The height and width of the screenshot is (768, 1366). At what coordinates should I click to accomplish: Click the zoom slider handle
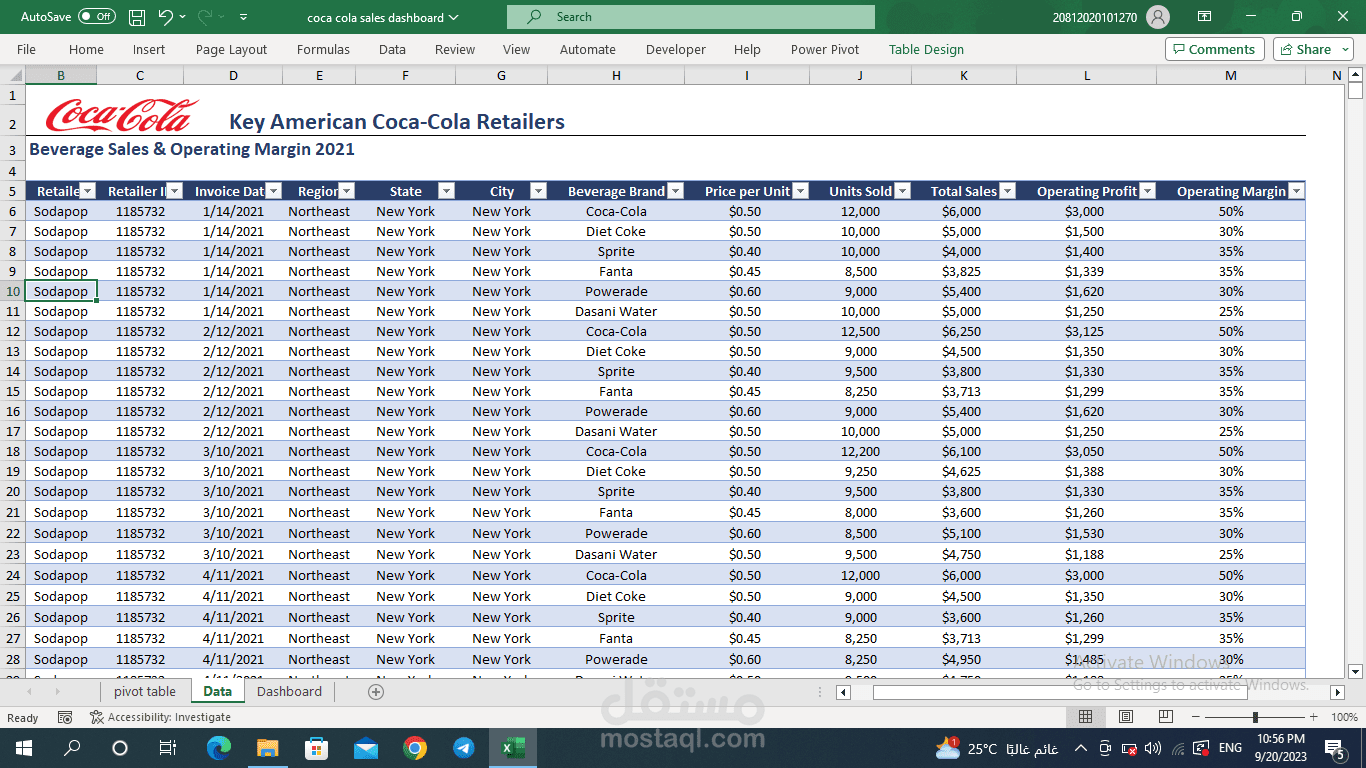point(1255,717)
